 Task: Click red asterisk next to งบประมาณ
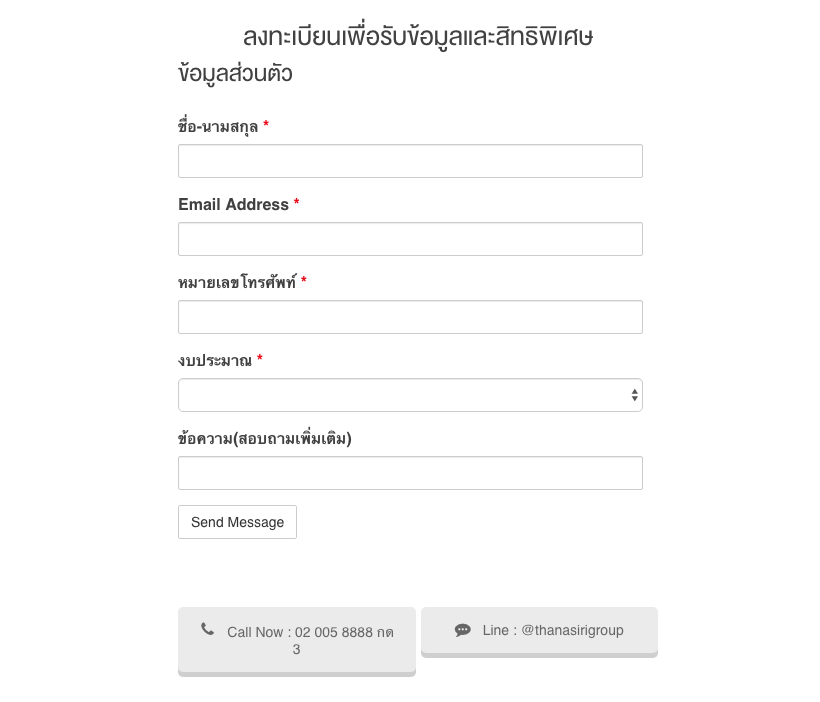[x=260, y=358]
